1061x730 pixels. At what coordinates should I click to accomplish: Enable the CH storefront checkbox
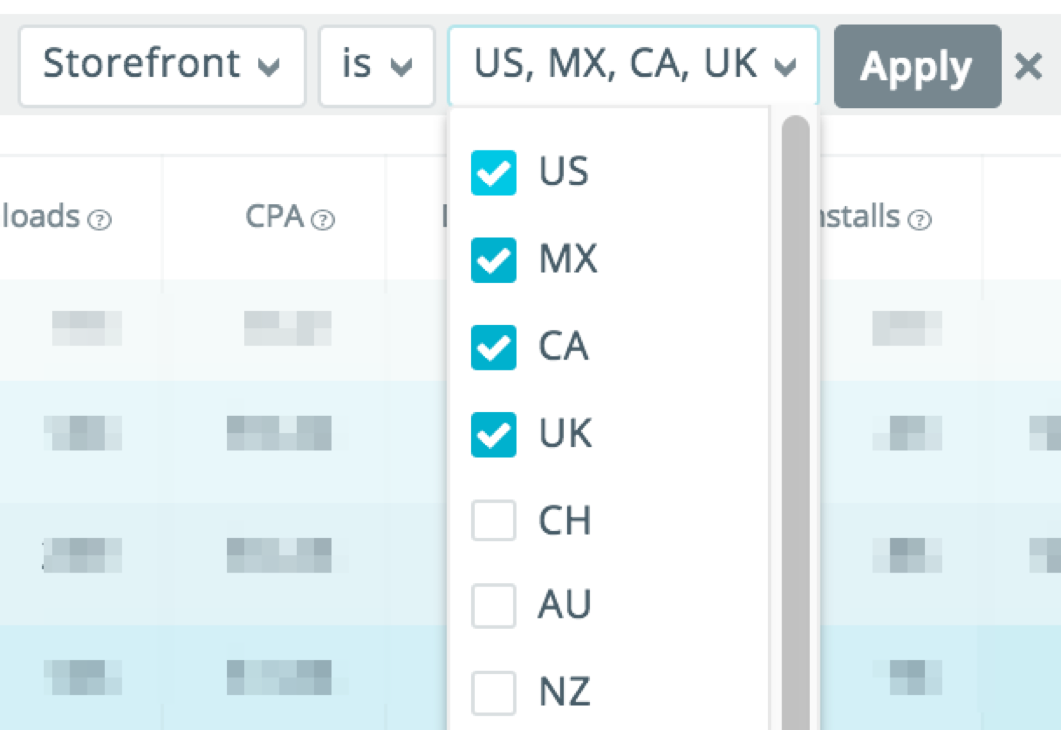(492, 521)
